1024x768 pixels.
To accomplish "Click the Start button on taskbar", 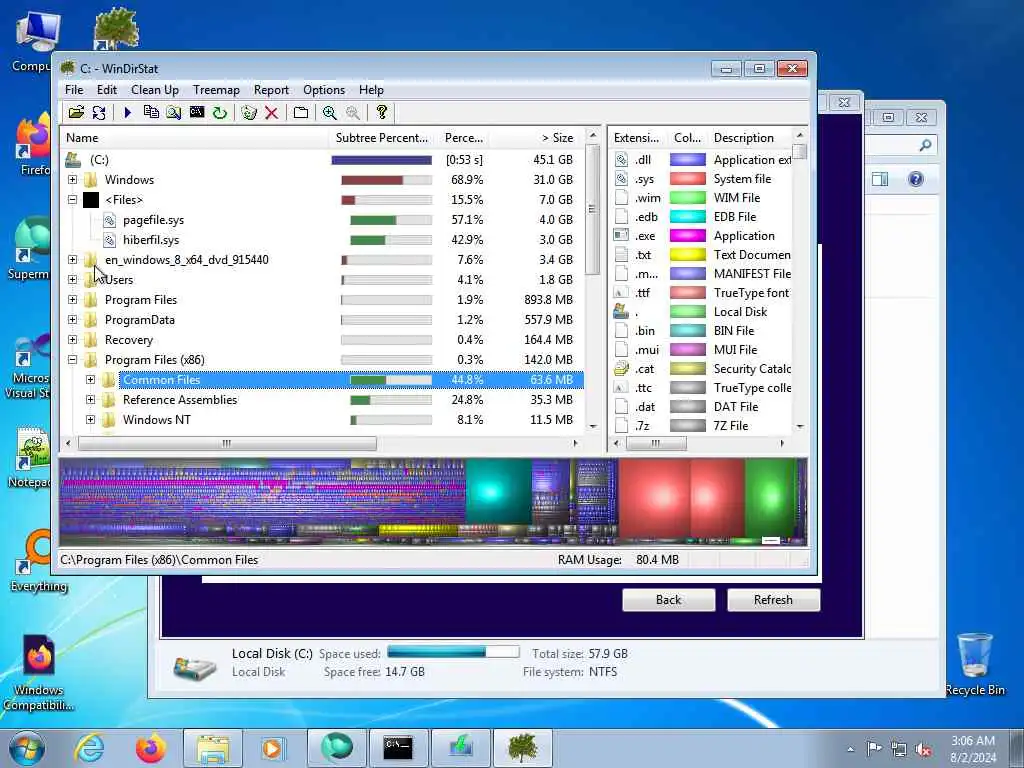I will coord(27,748).
